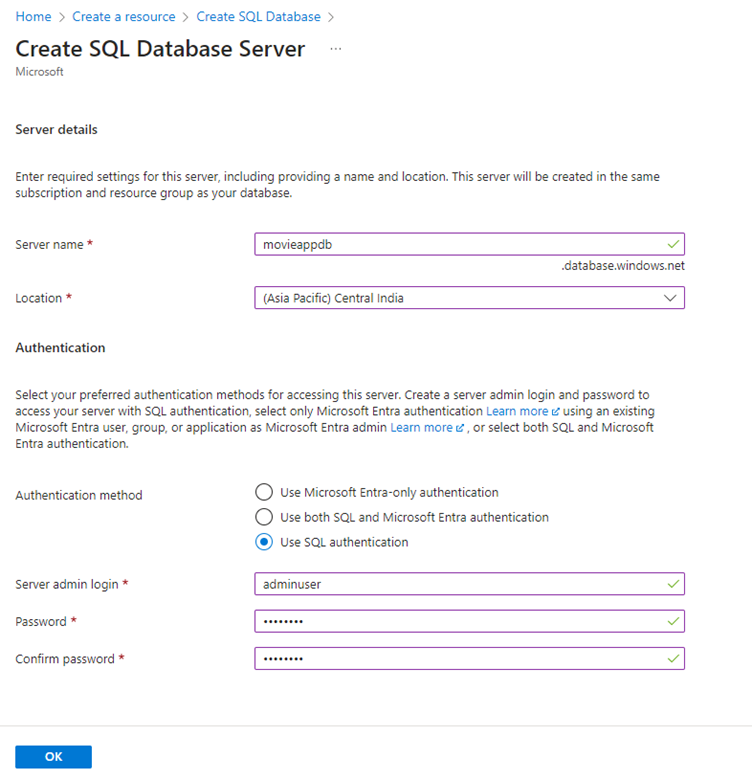Open Create SQL Database breadcrumb
This screenshot has width=752, height=780.
[x=258, y=17]
